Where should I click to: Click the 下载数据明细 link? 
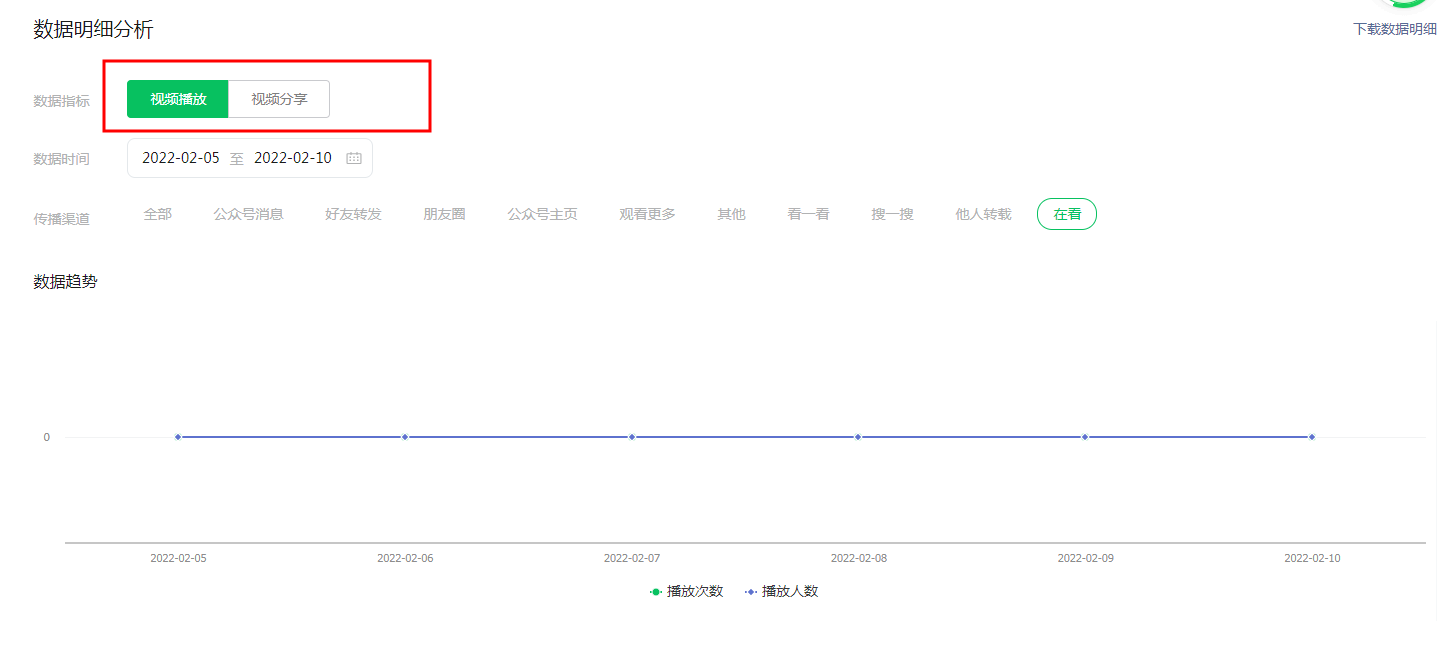(1395, 29)
